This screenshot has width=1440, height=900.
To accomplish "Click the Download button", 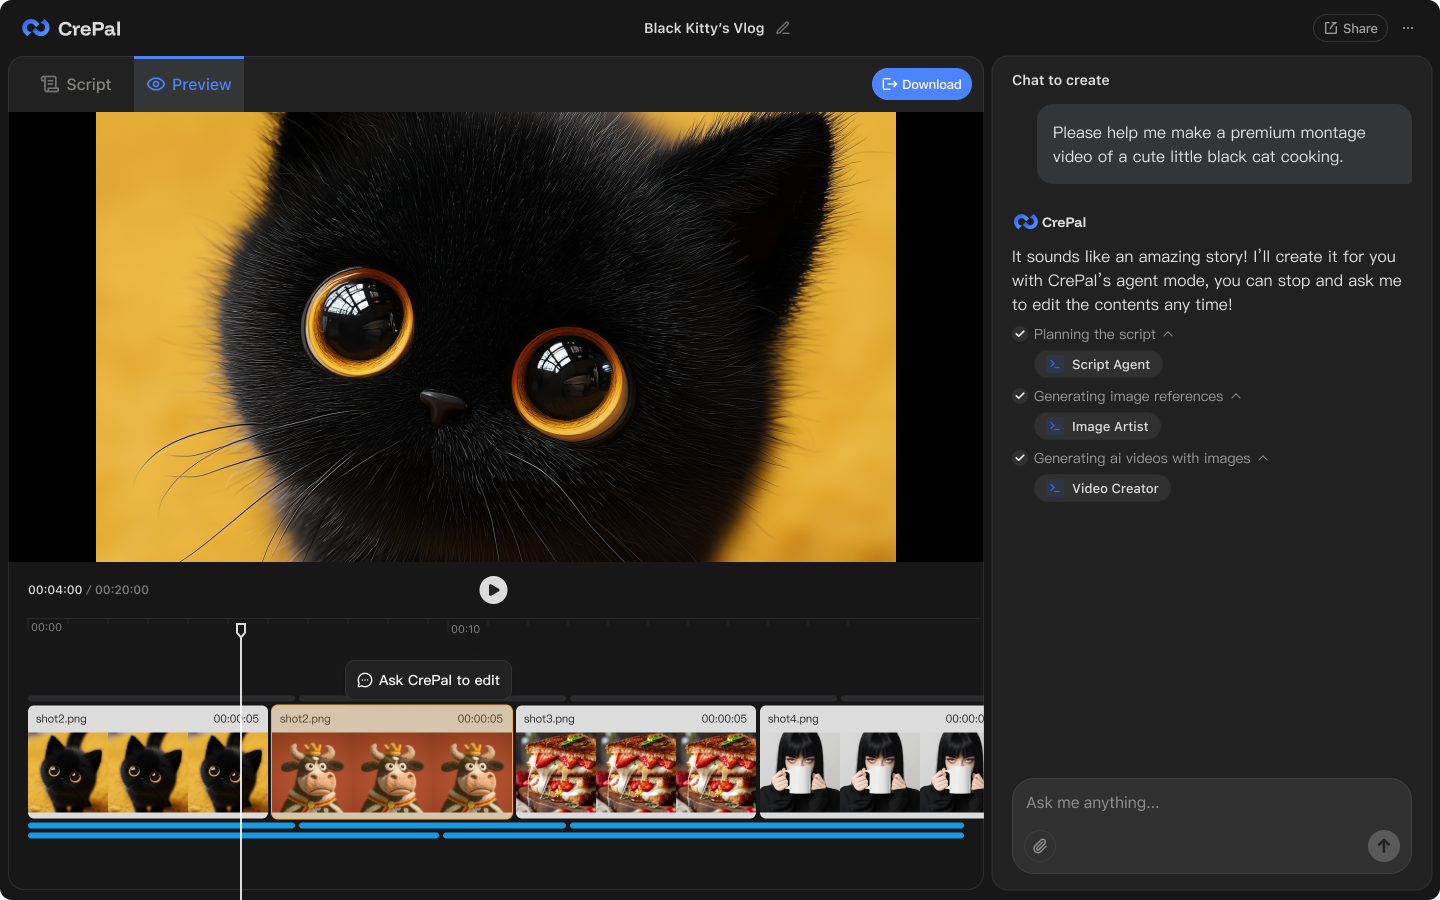I will point(921,84).
